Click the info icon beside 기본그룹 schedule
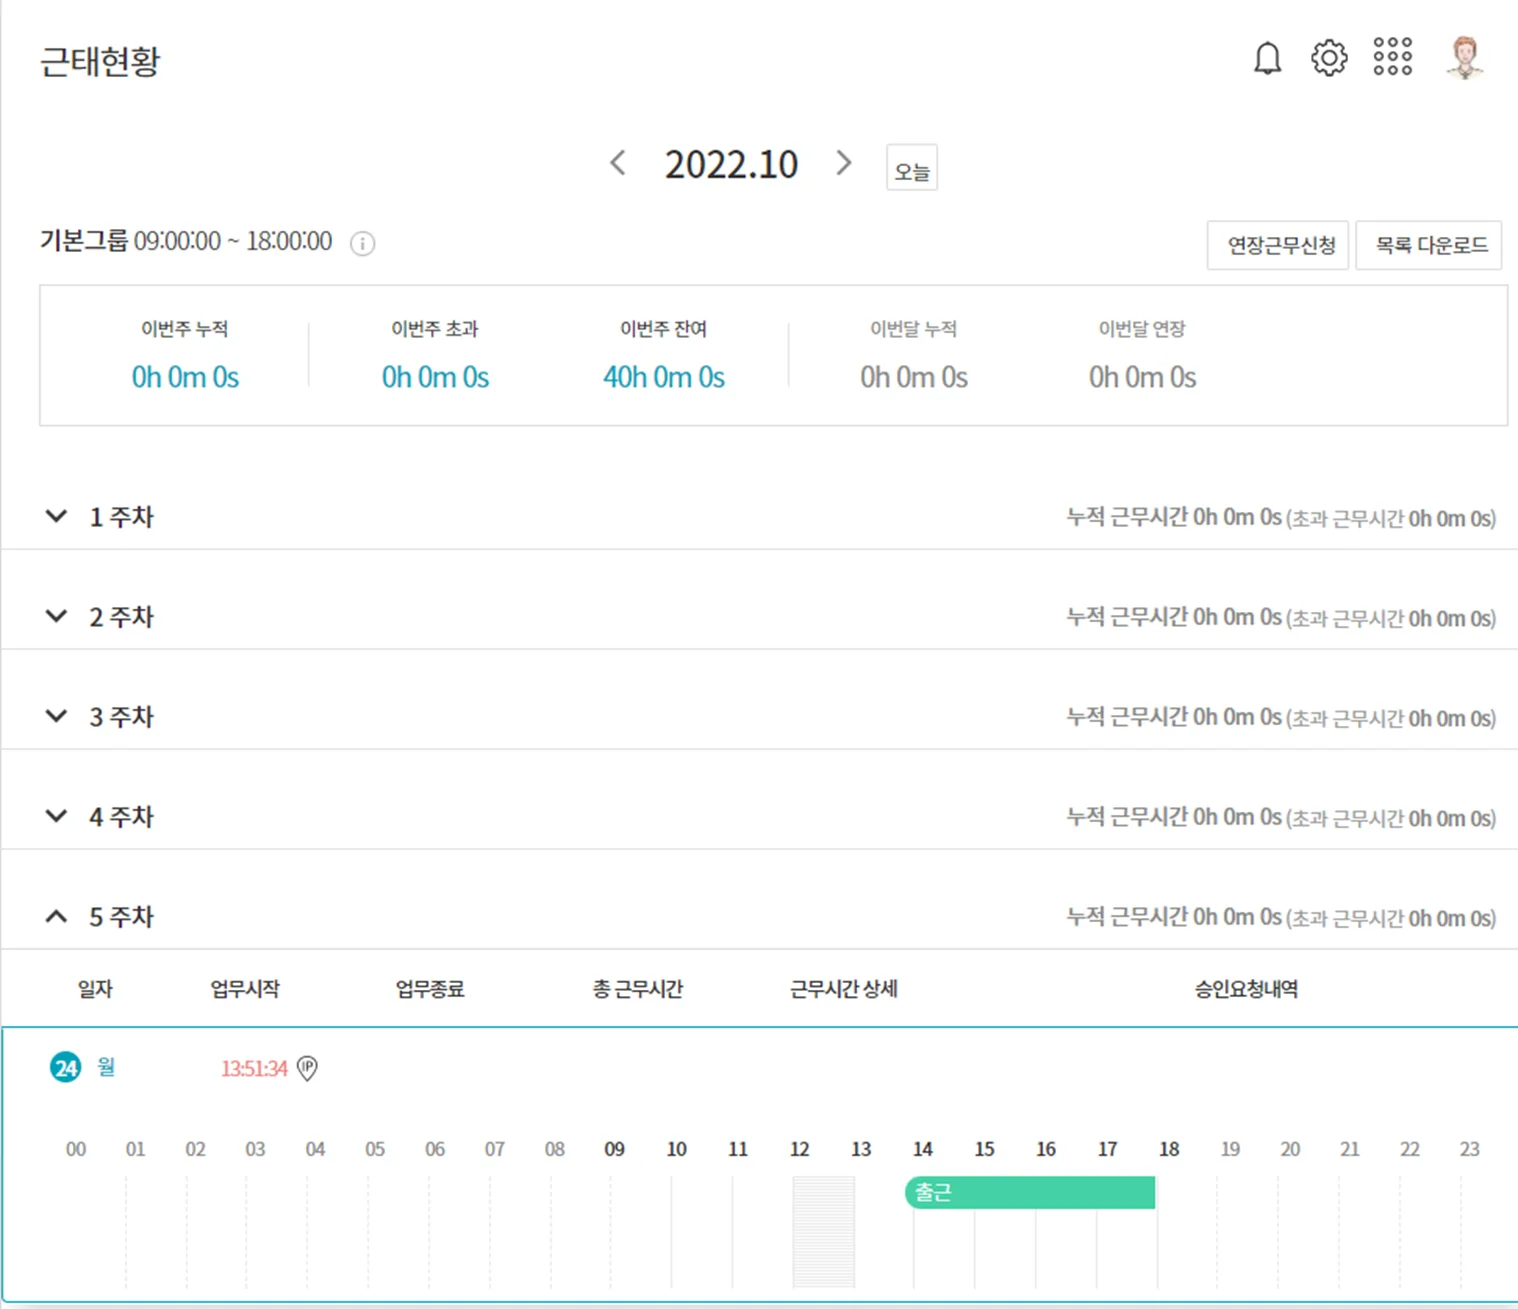 [362, 243]
